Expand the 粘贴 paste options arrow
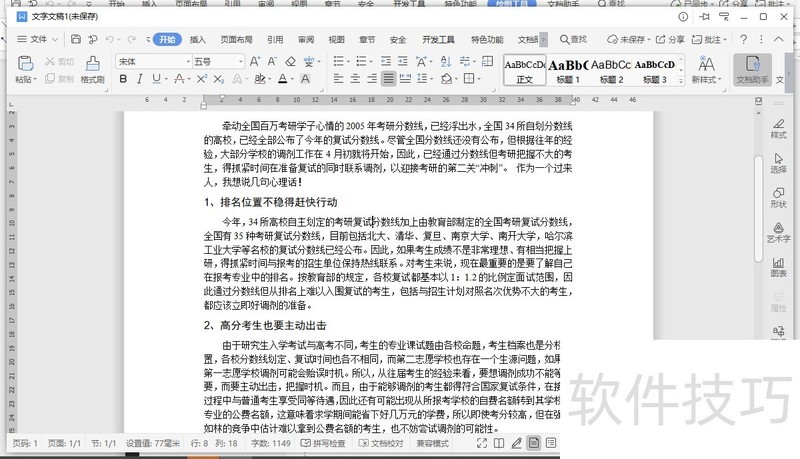Screen dimensions: 800x459 pyautogui.click(x=35, y=80)
